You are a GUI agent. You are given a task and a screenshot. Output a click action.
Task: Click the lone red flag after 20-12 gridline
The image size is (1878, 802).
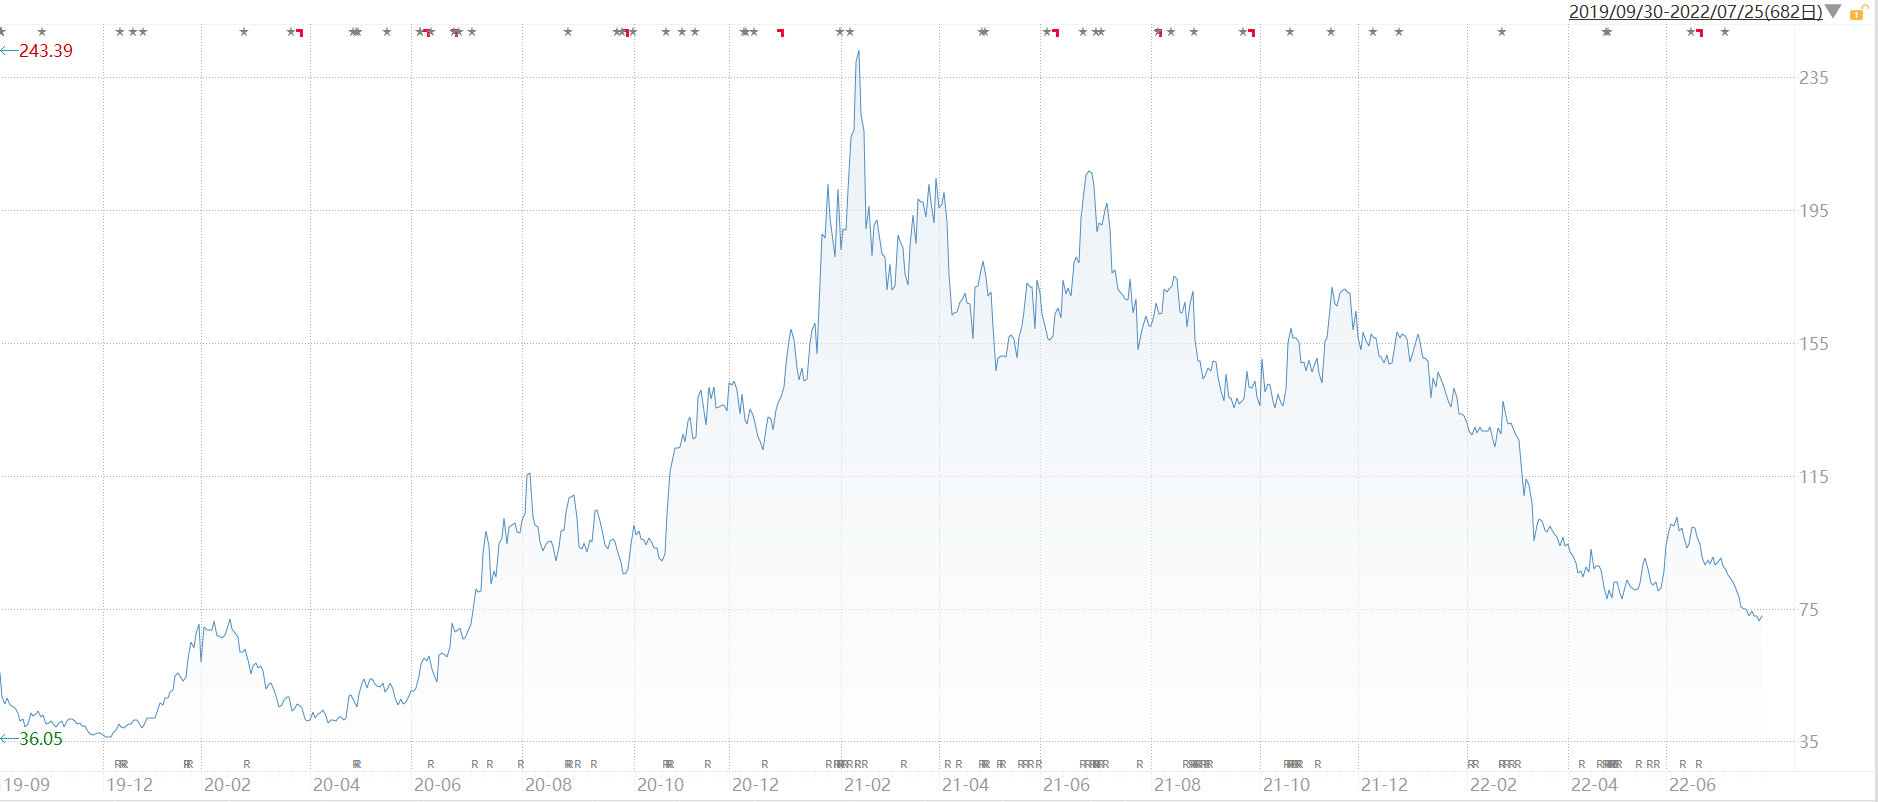coord(780,33)
